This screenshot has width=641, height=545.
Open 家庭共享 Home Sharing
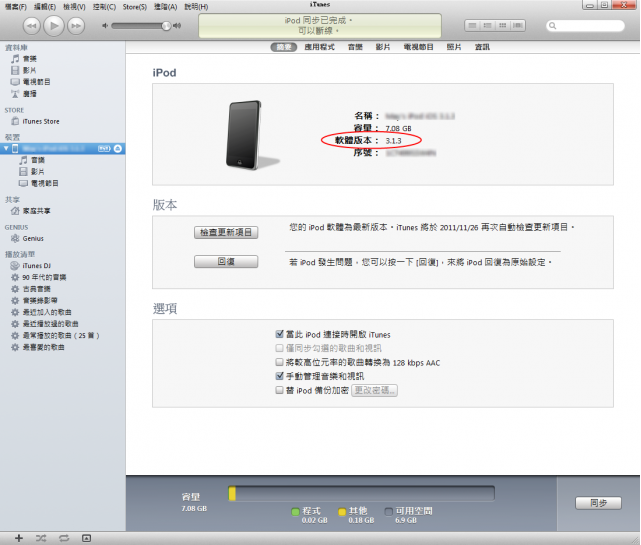tap(36, 211)
